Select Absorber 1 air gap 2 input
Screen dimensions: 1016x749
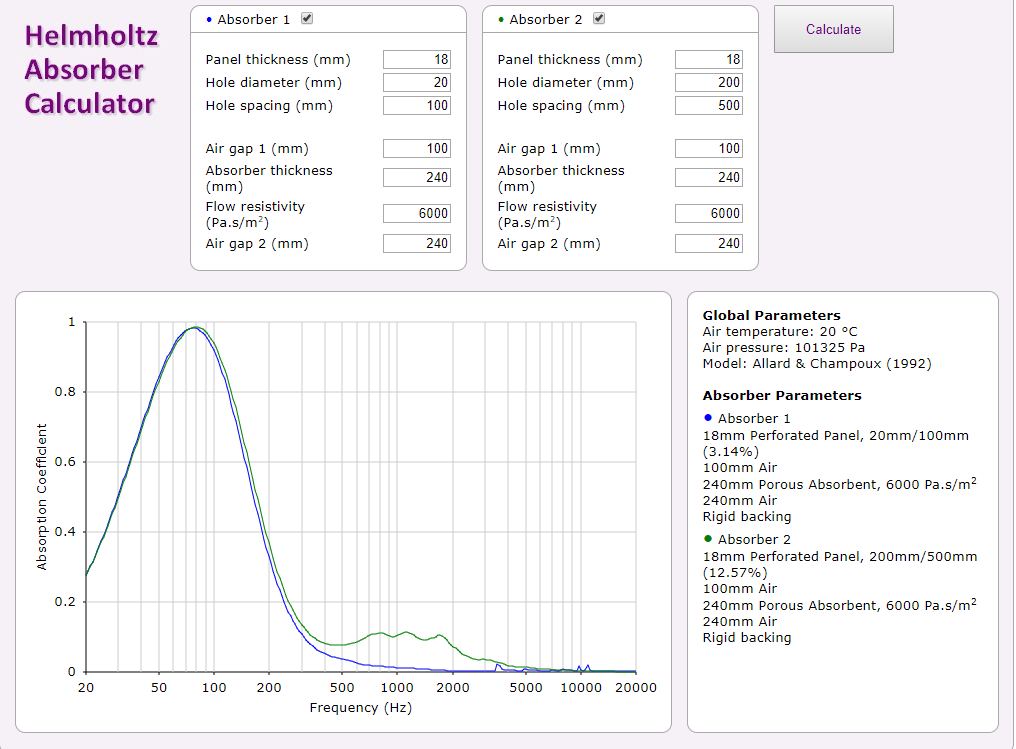point(416,244)
